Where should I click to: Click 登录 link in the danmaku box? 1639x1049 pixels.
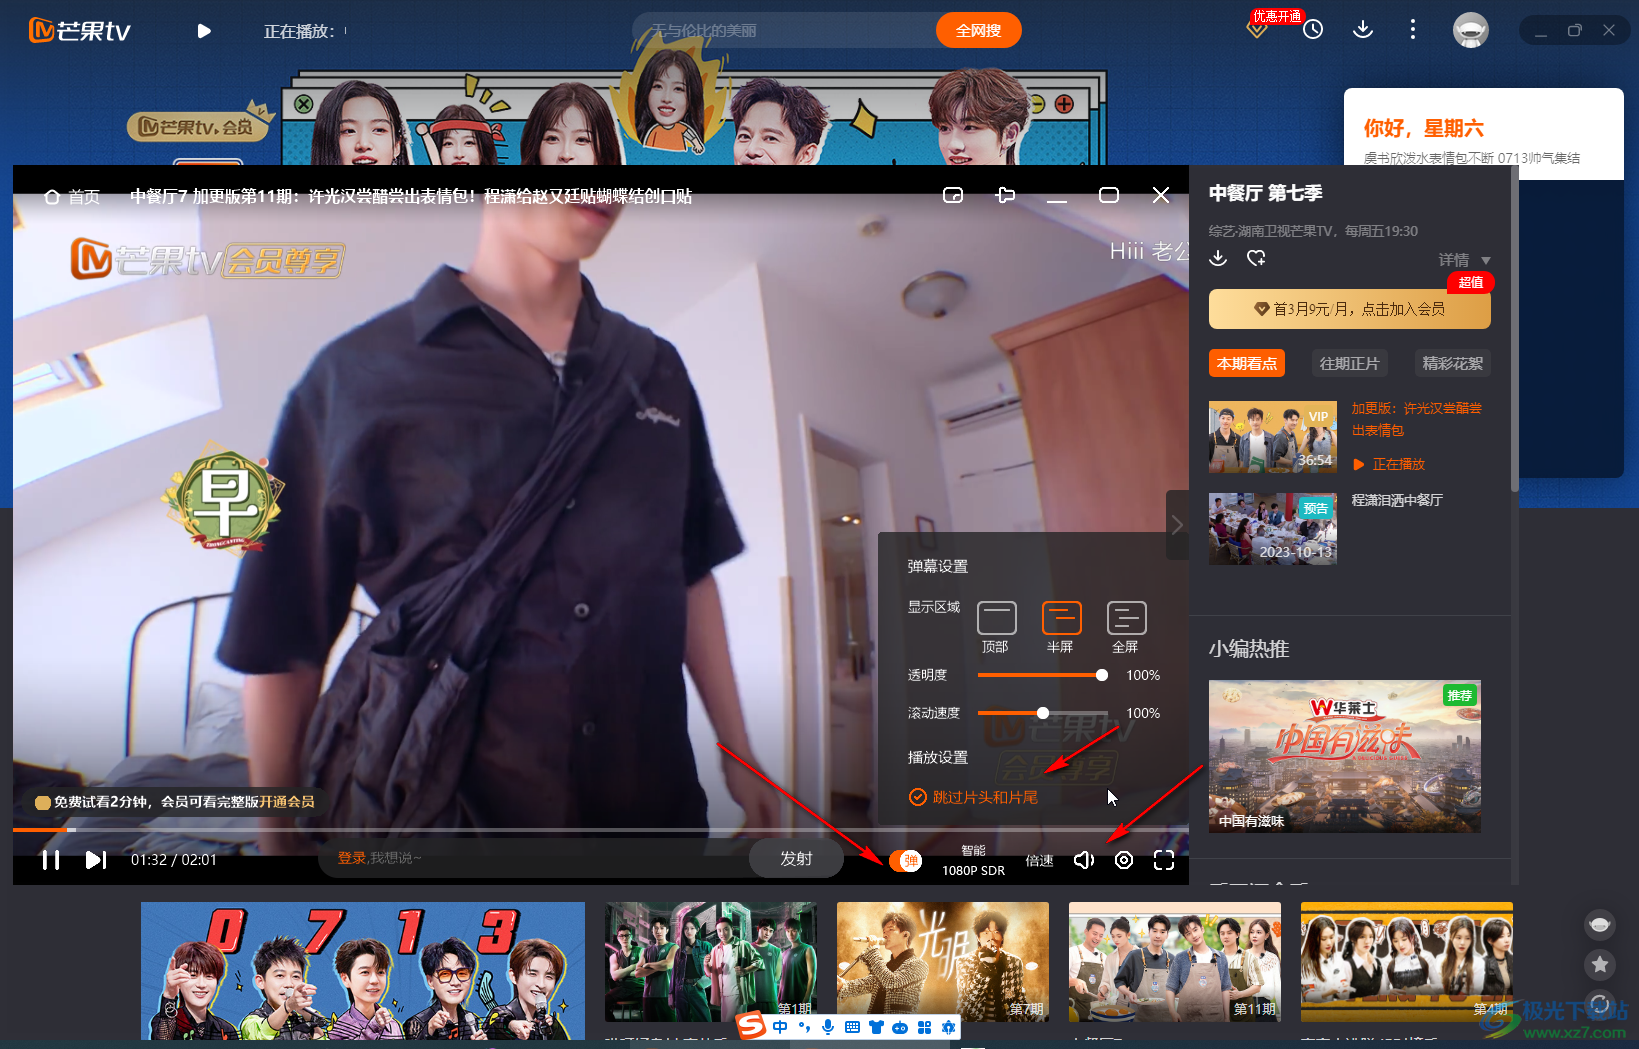point(351,858)
